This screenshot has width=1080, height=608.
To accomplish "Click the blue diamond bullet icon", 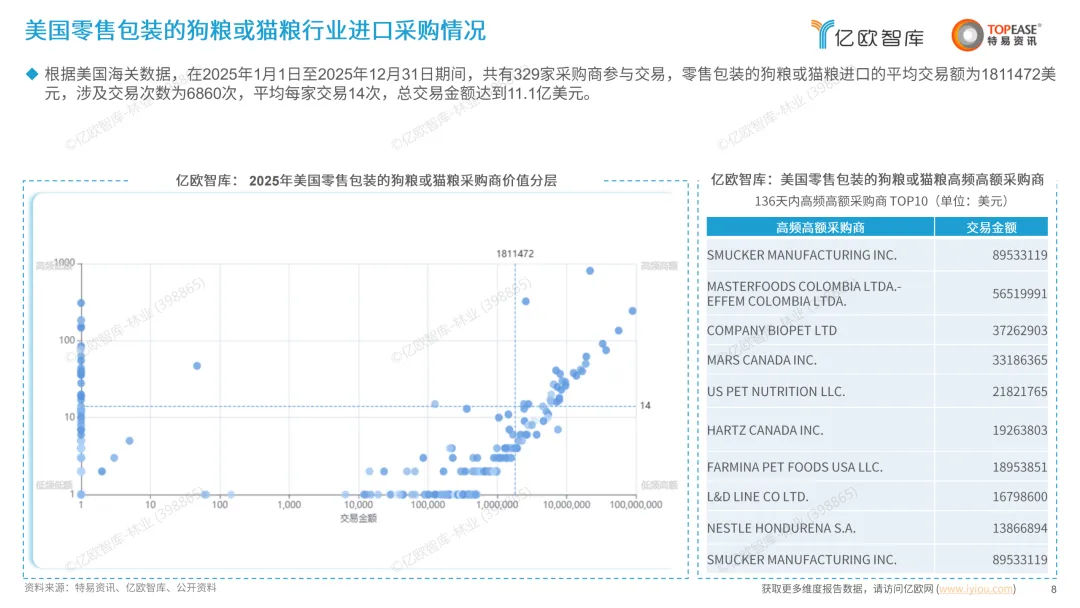I will [32, 74].
